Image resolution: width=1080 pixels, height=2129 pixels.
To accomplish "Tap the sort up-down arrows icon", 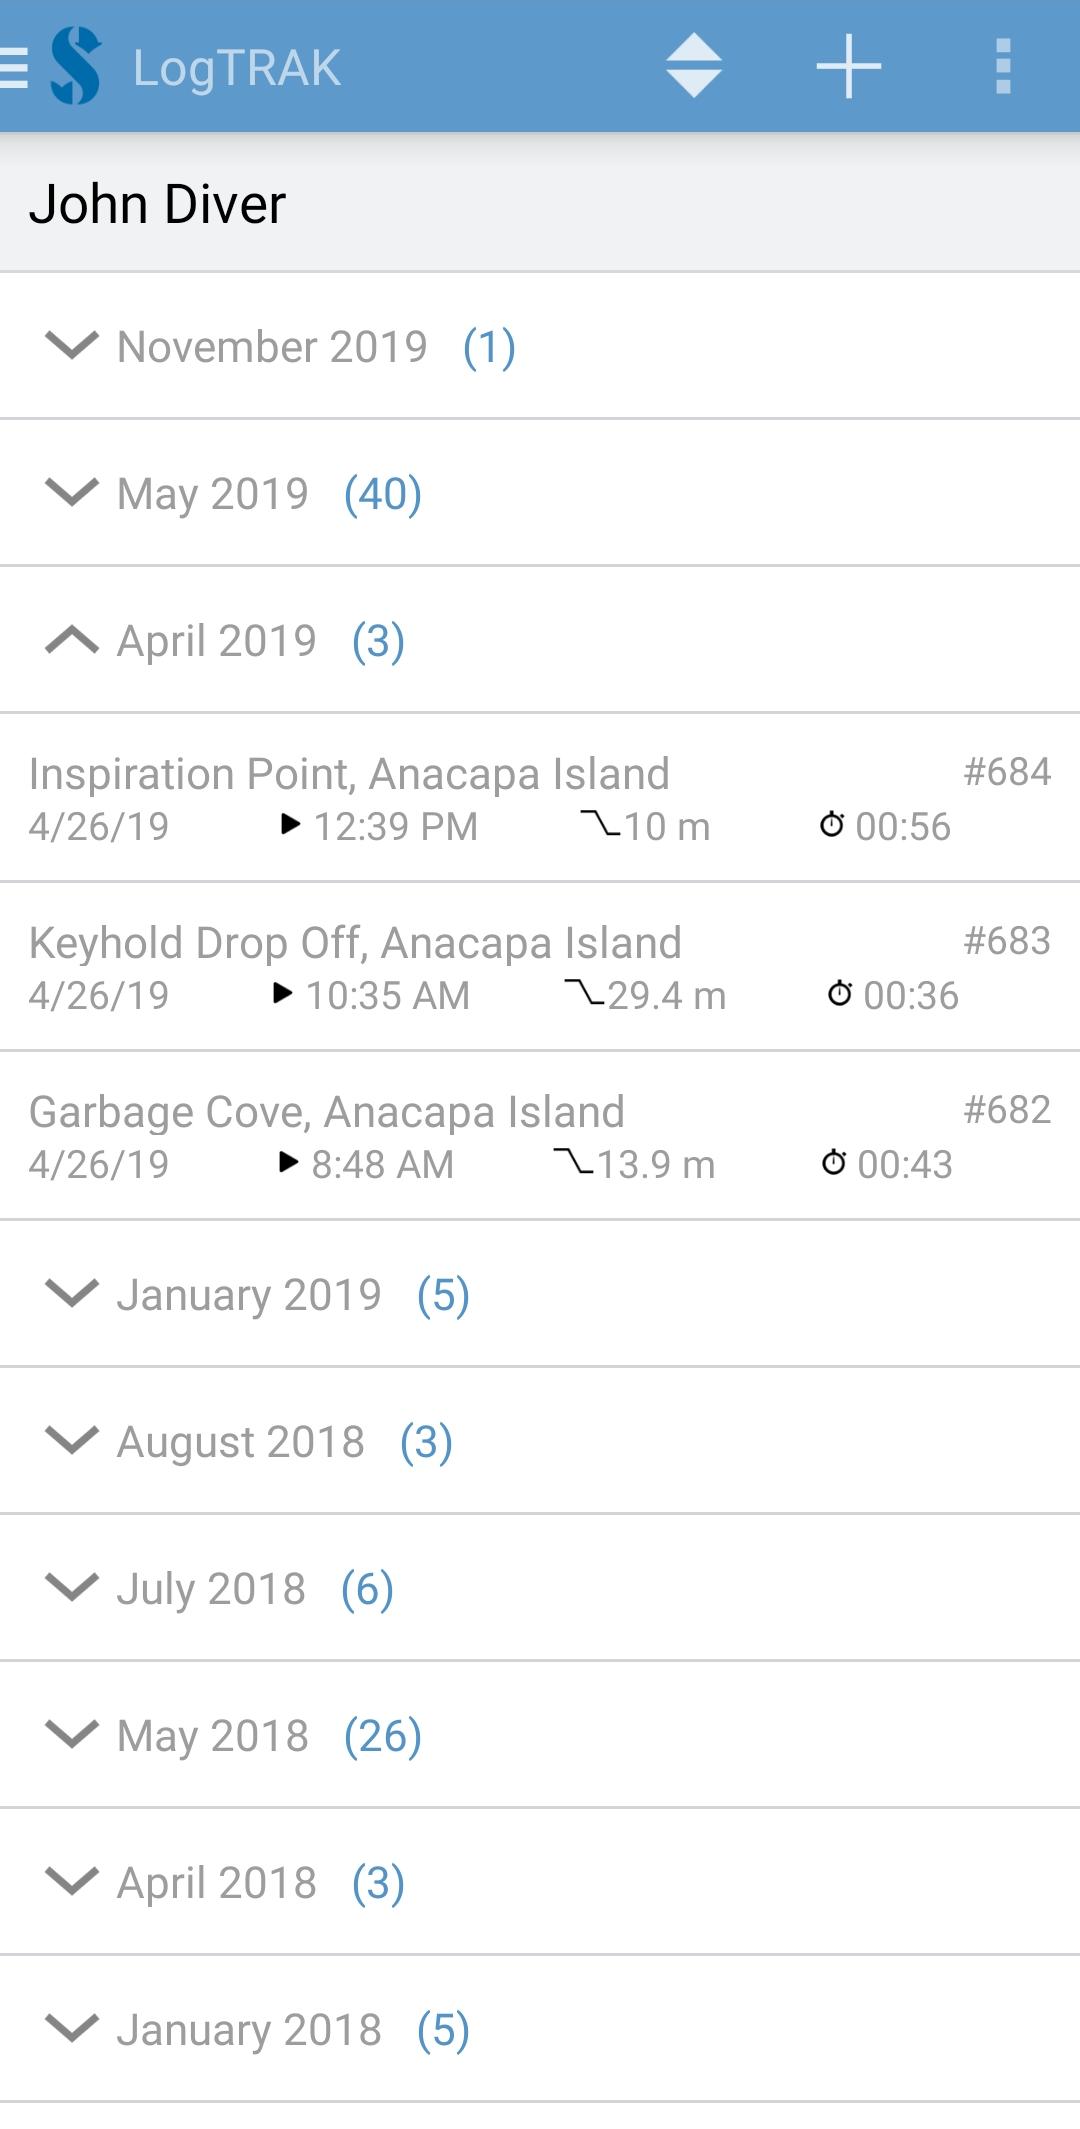I will point(693,67).
